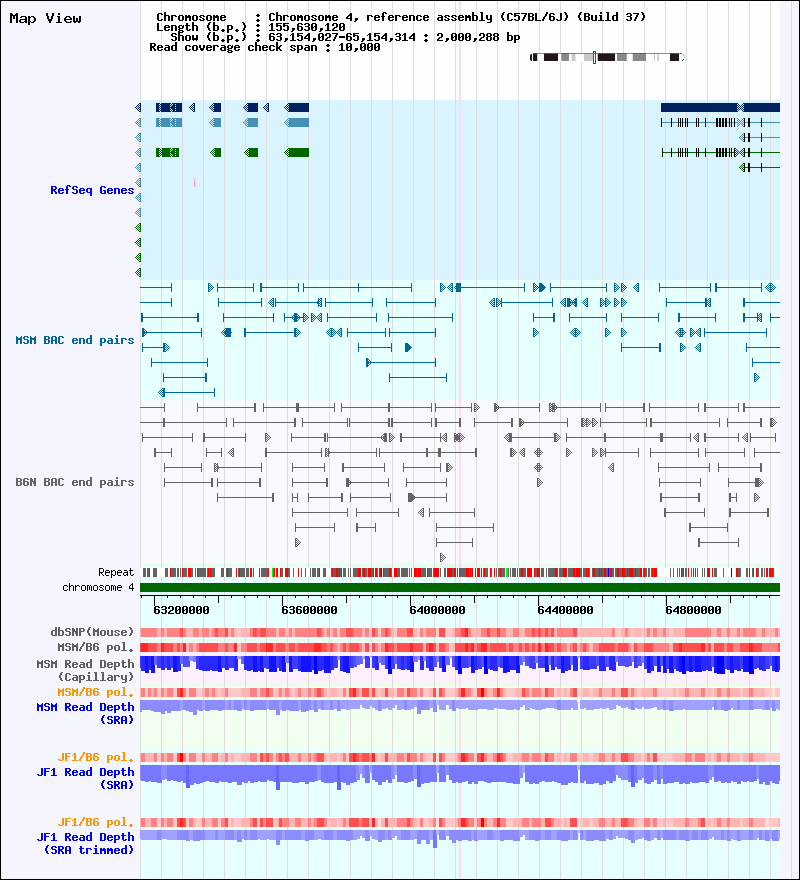Click the 'Read coverage check span : 10,000' text
The image size is (800, 880).
point(264,48)
